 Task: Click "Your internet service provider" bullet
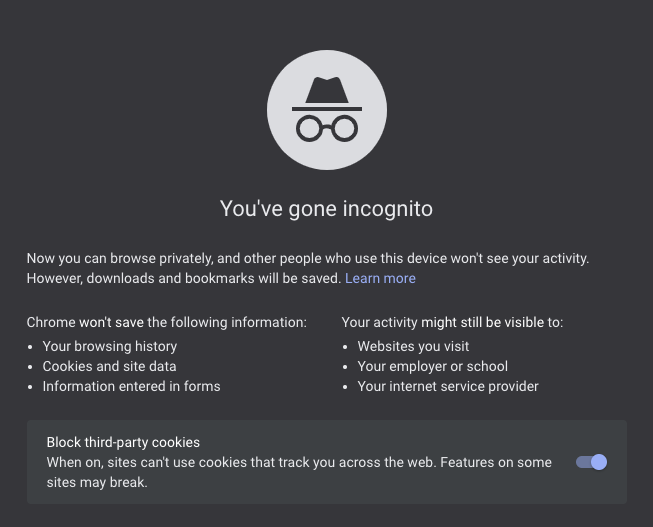click(448, 386)
